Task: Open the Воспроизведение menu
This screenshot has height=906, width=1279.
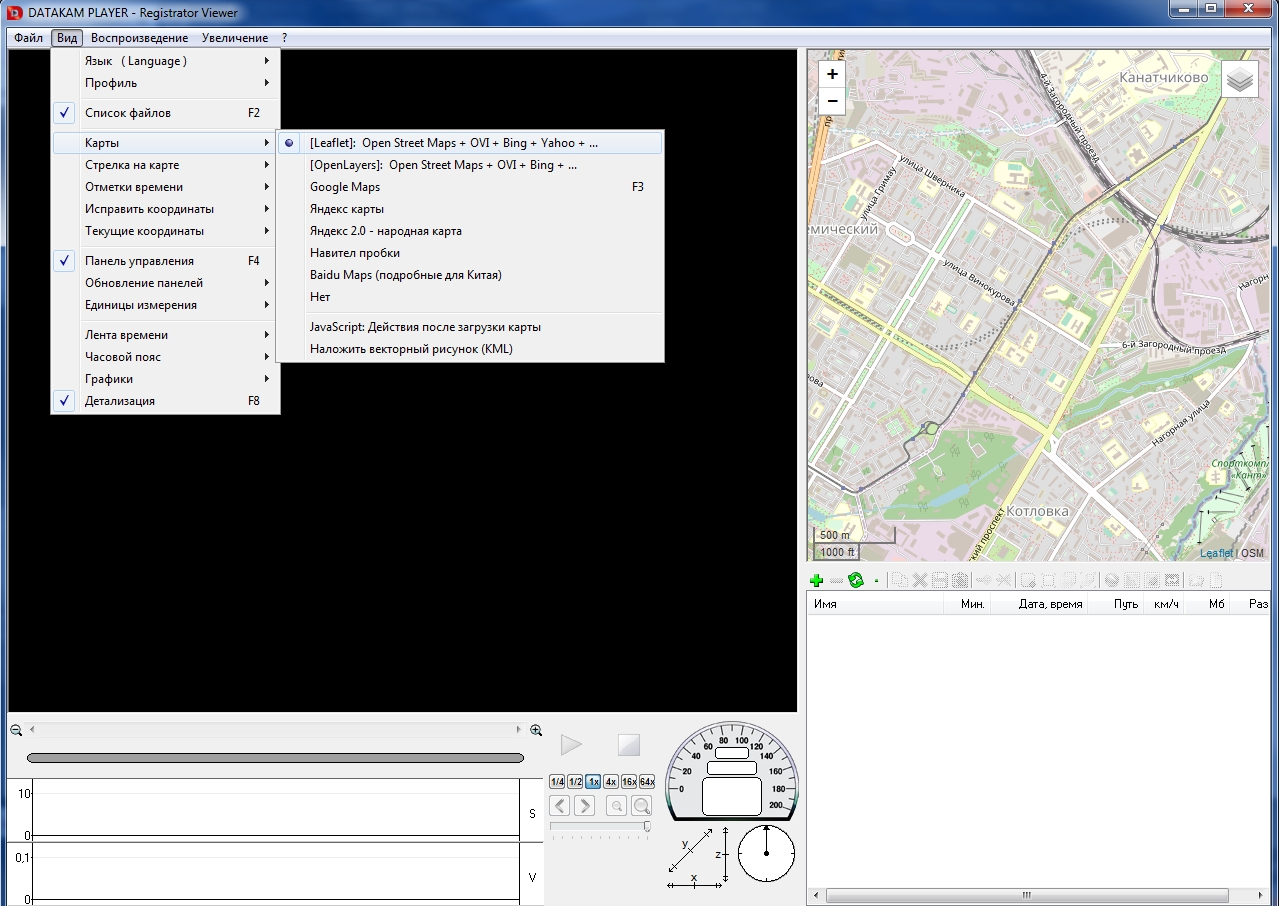Action: coord(139,38)
